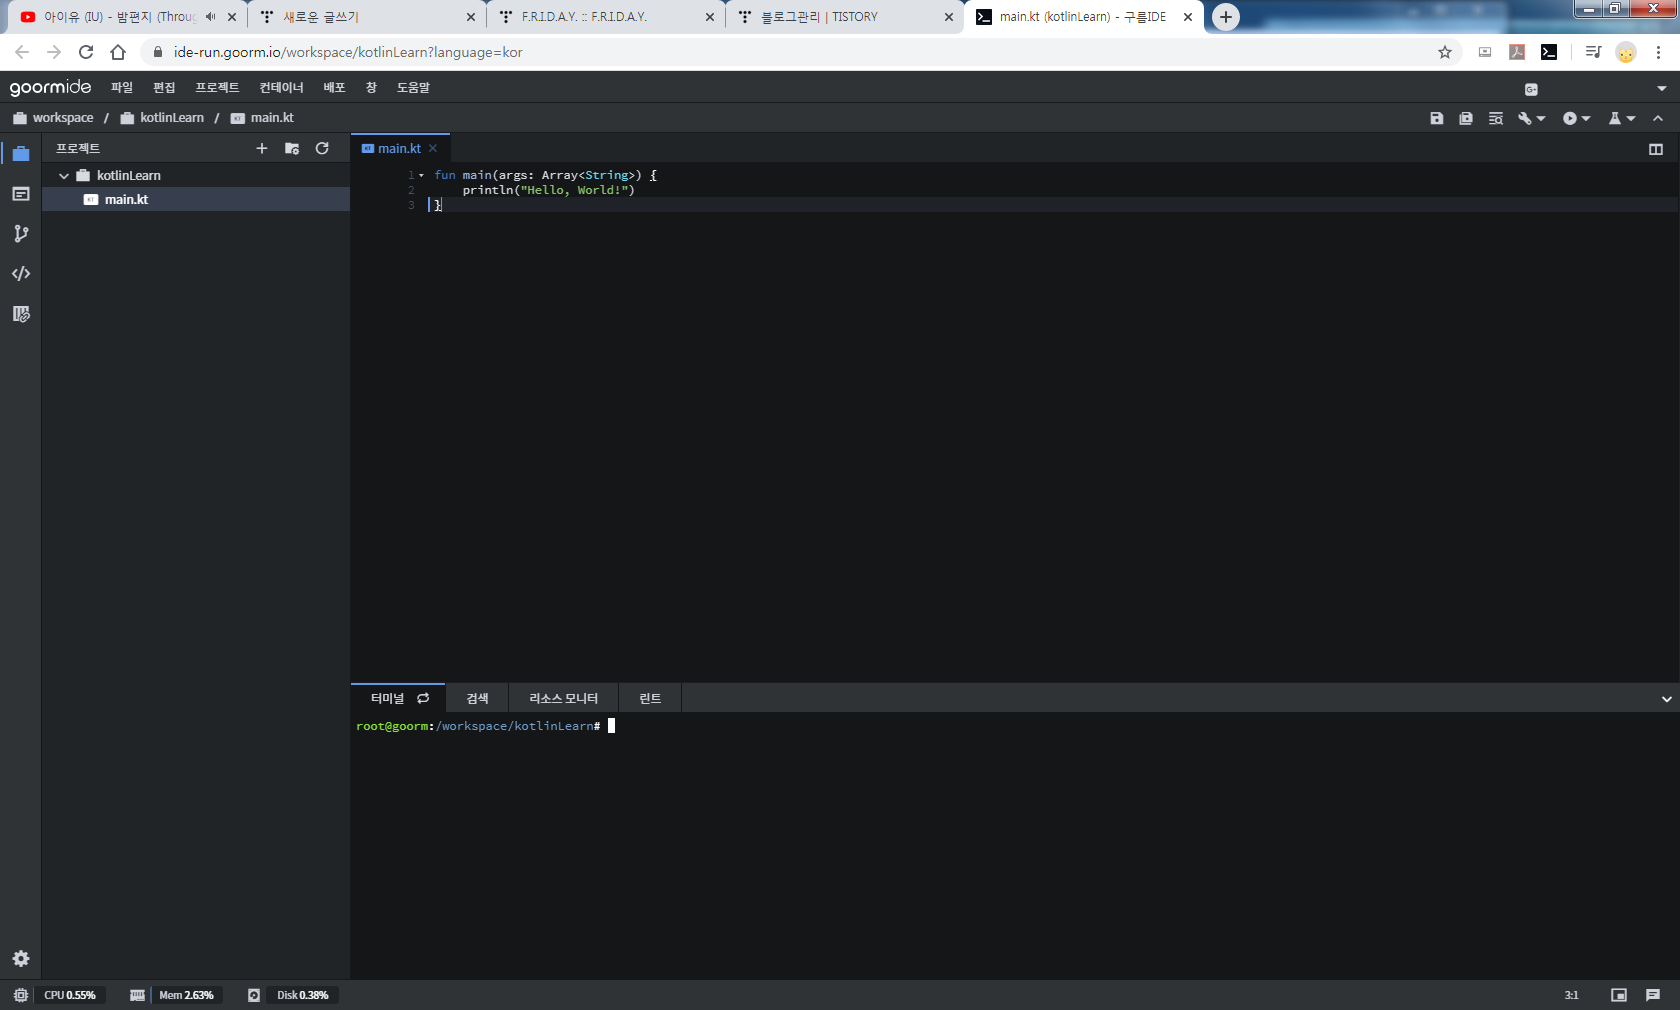
Task: Collapse the kotlinLearn folder
Action: click(x=64, y=176)
